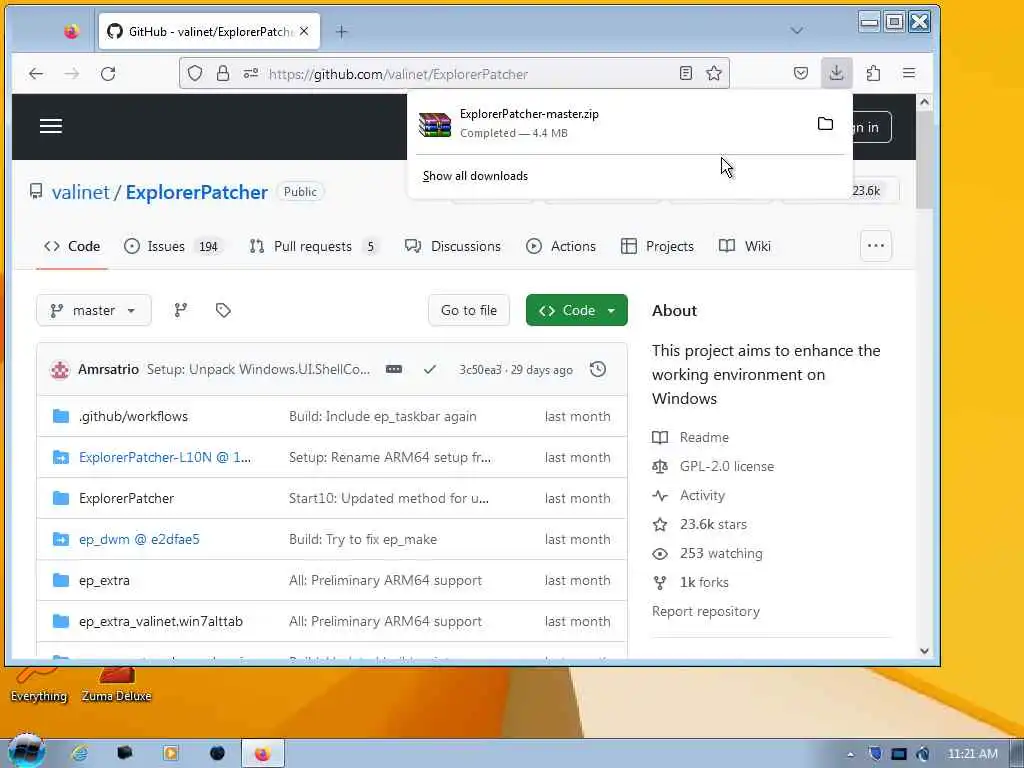This screenshot has height=768, width=1024.
Task: Click the system tray volume icon
Action: click(923, 754)
